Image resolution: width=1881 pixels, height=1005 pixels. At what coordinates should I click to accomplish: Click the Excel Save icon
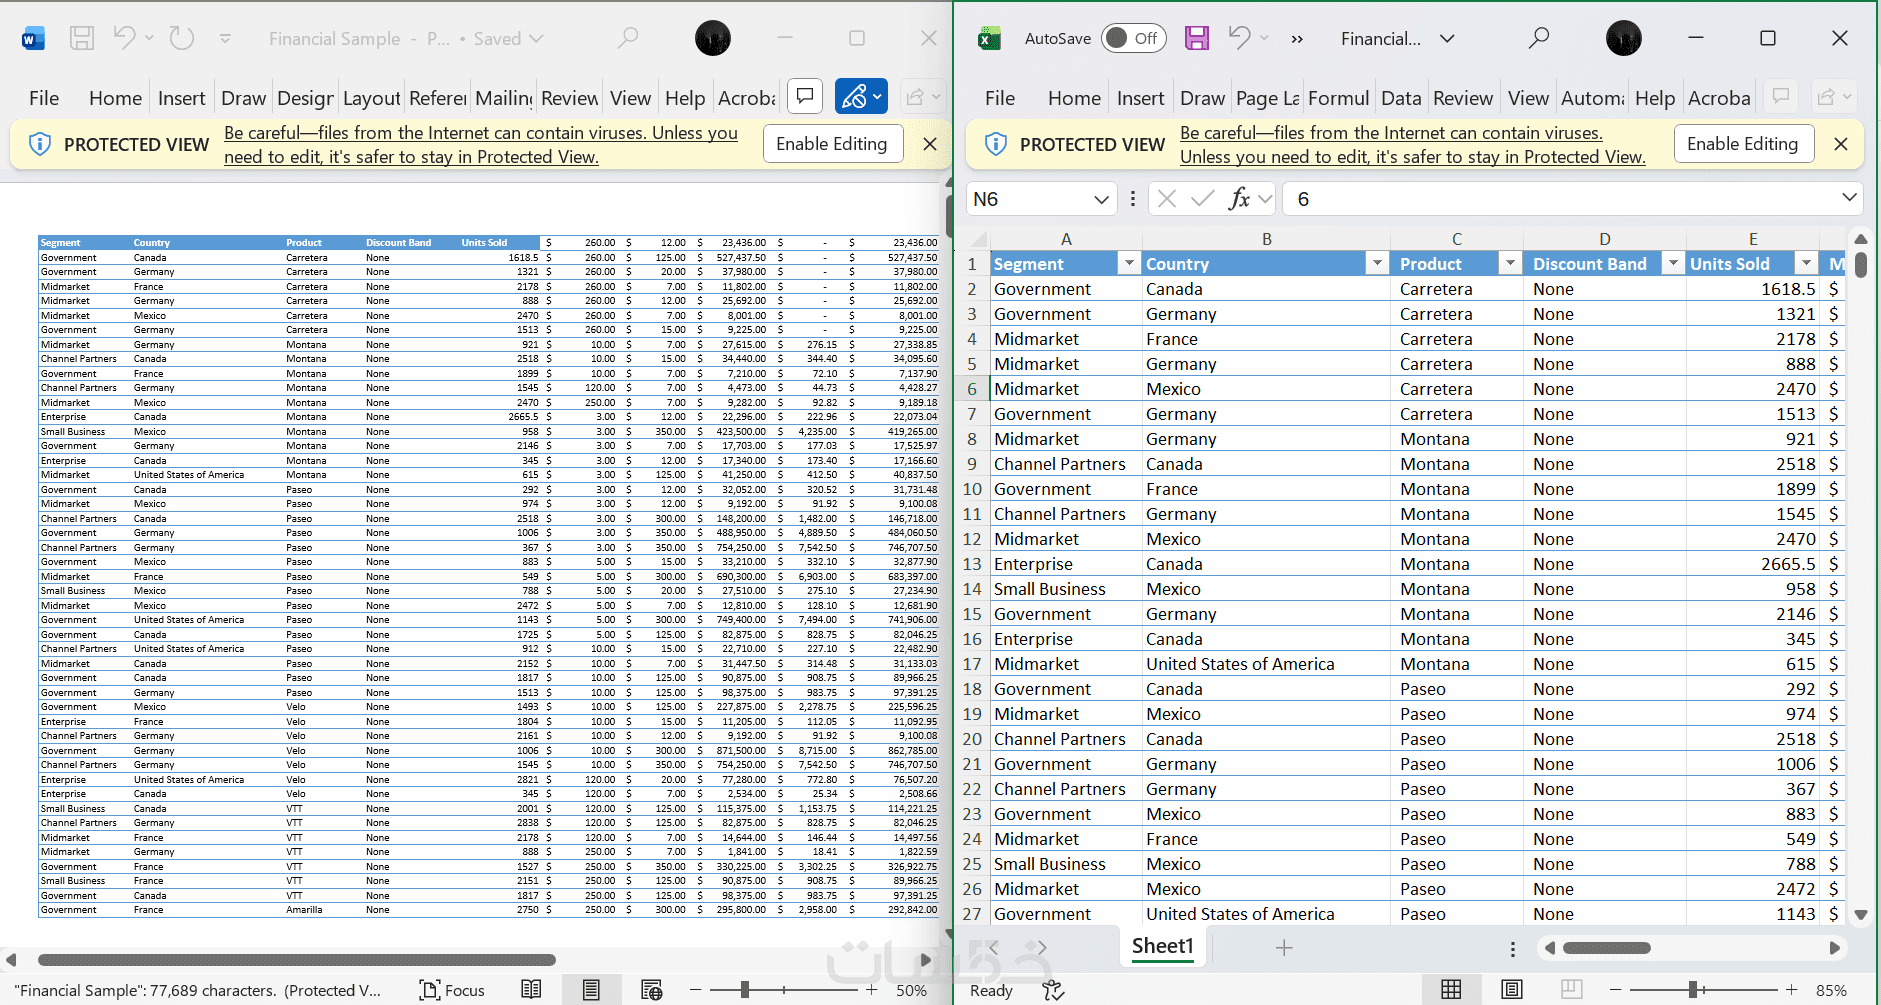pos(1197,38)
